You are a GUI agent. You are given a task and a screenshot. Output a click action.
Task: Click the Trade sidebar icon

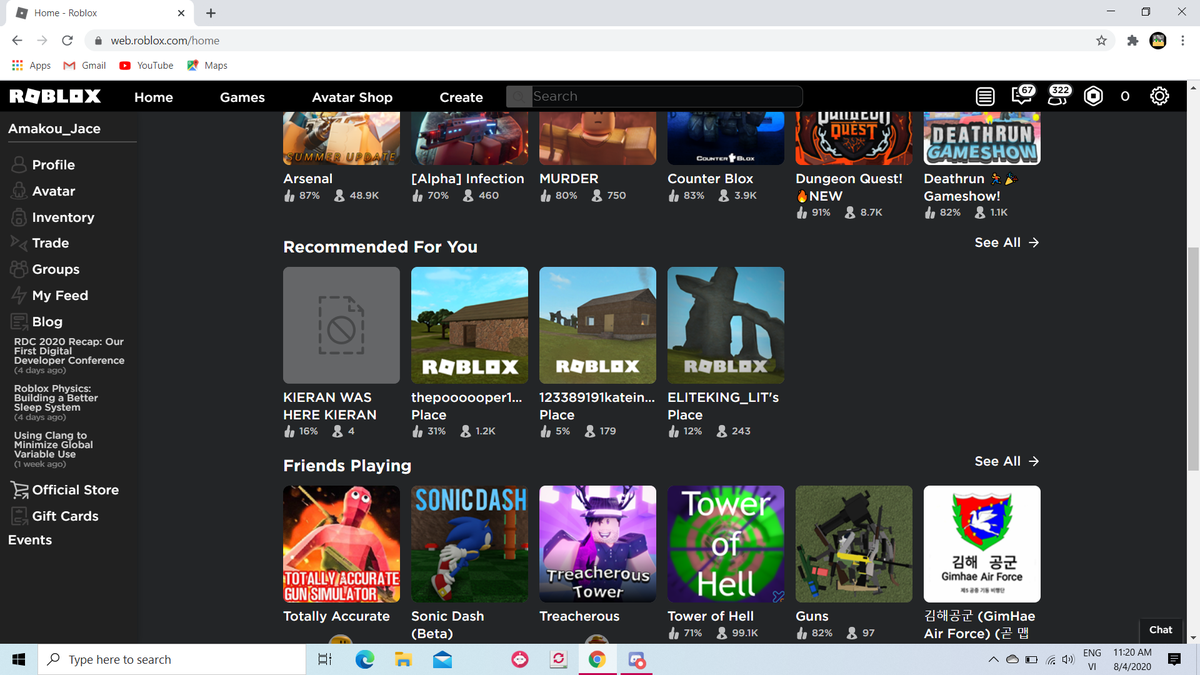pos(18,243)
